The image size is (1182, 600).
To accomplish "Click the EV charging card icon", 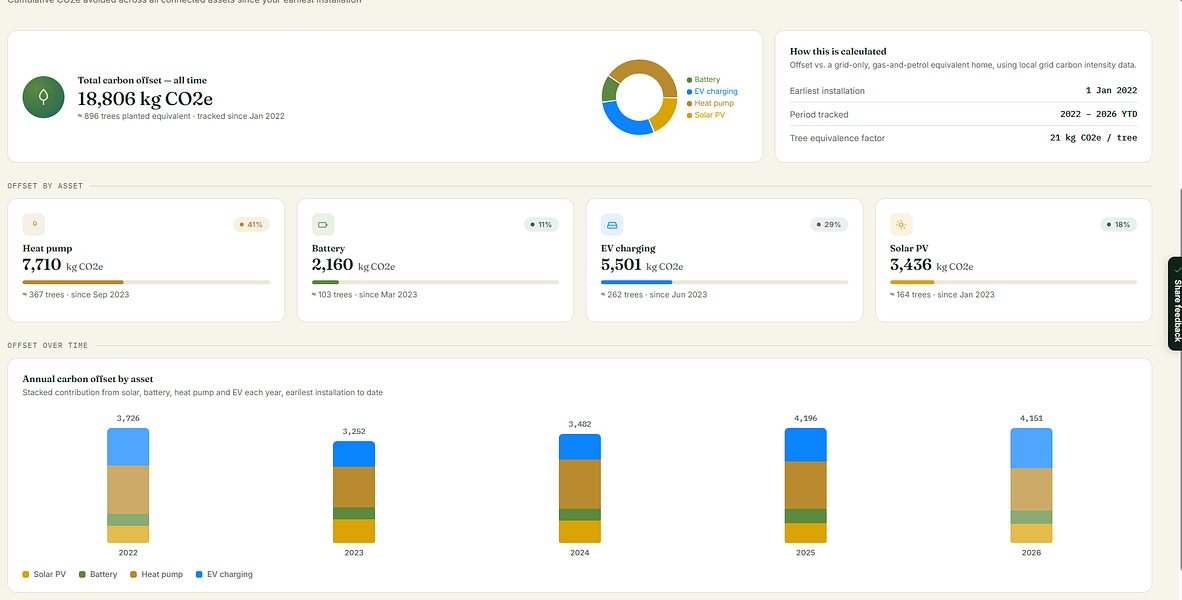I will pyautogui.click(x=611, y=225).
